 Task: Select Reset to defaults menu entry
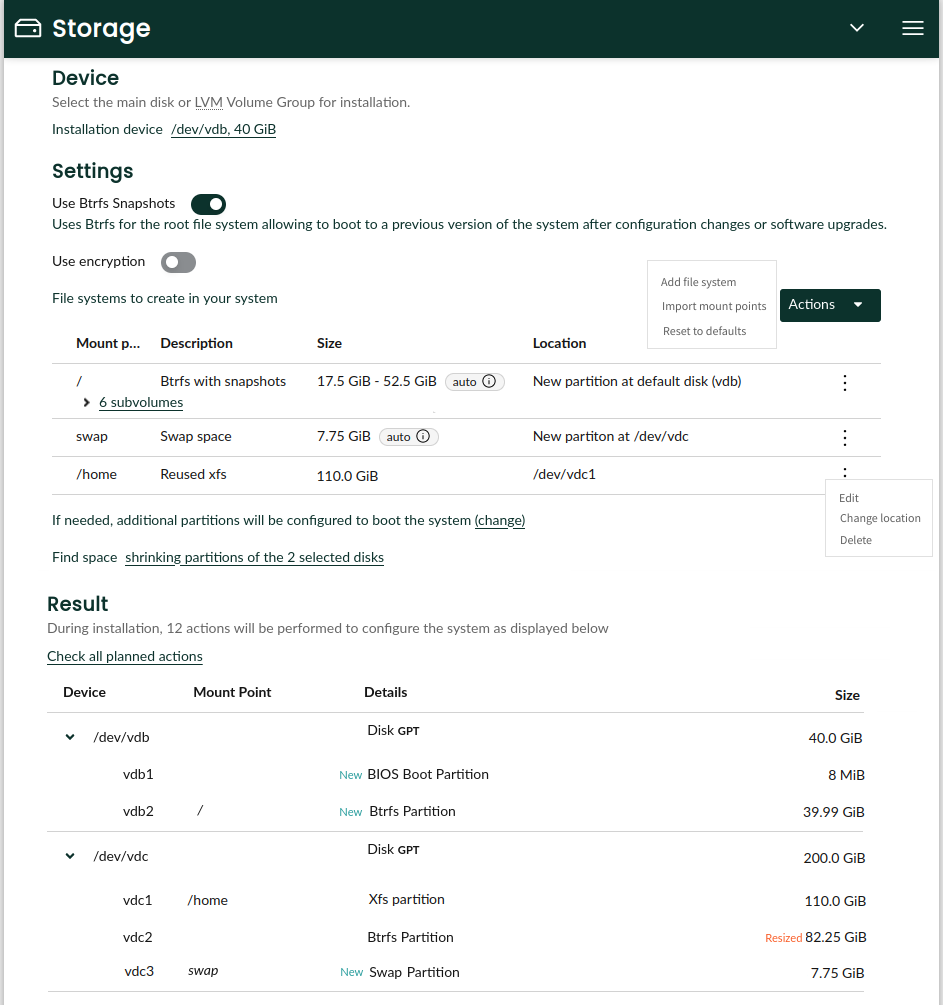coord(705,331)
